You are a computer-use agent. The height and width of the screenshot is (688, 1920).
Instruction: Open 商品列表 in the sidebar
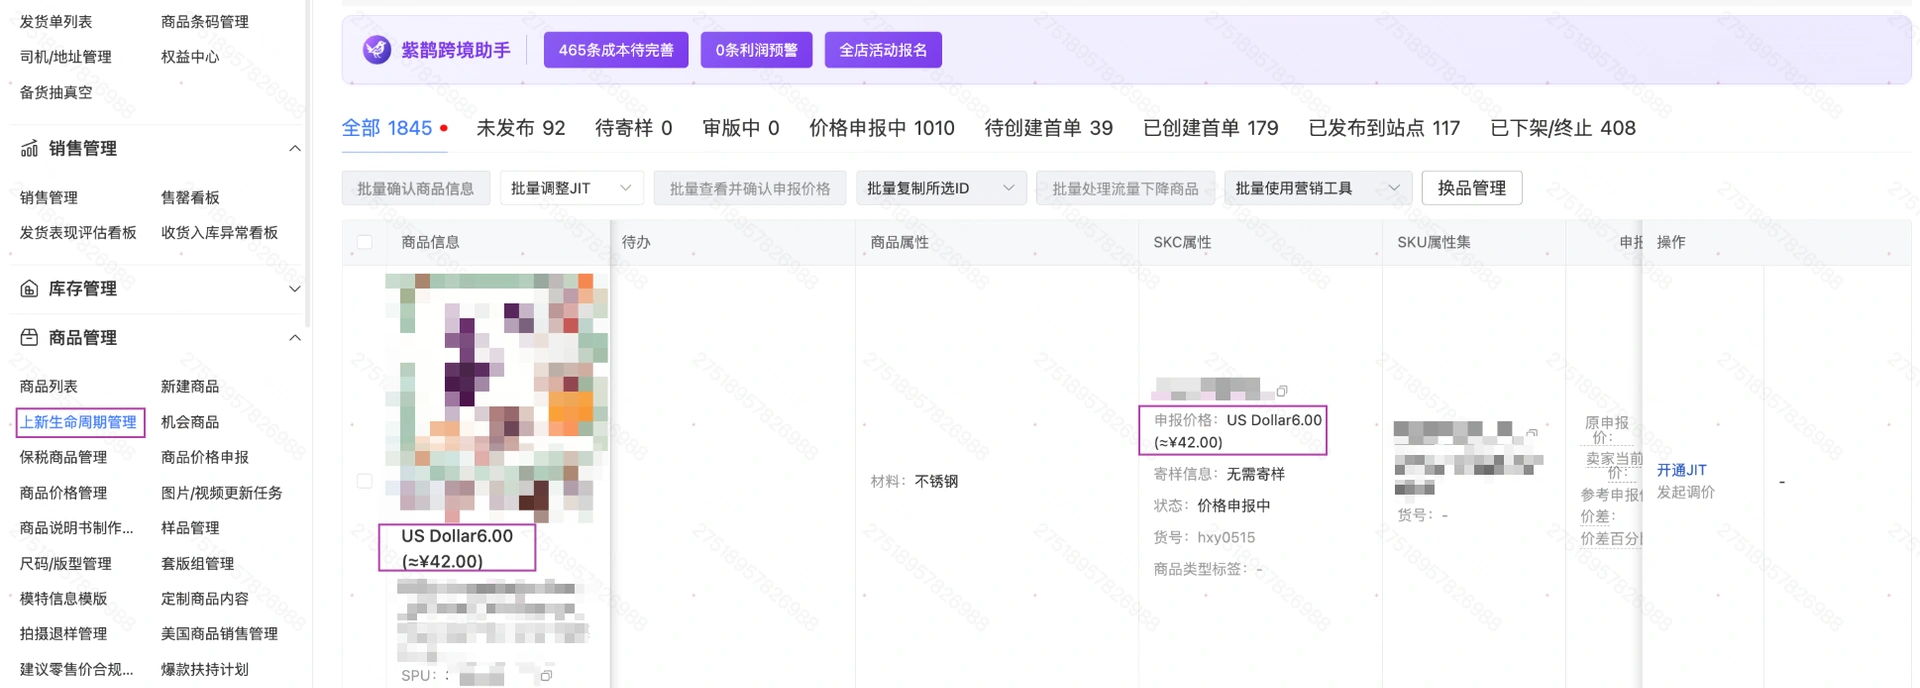[x=49, y=386]
